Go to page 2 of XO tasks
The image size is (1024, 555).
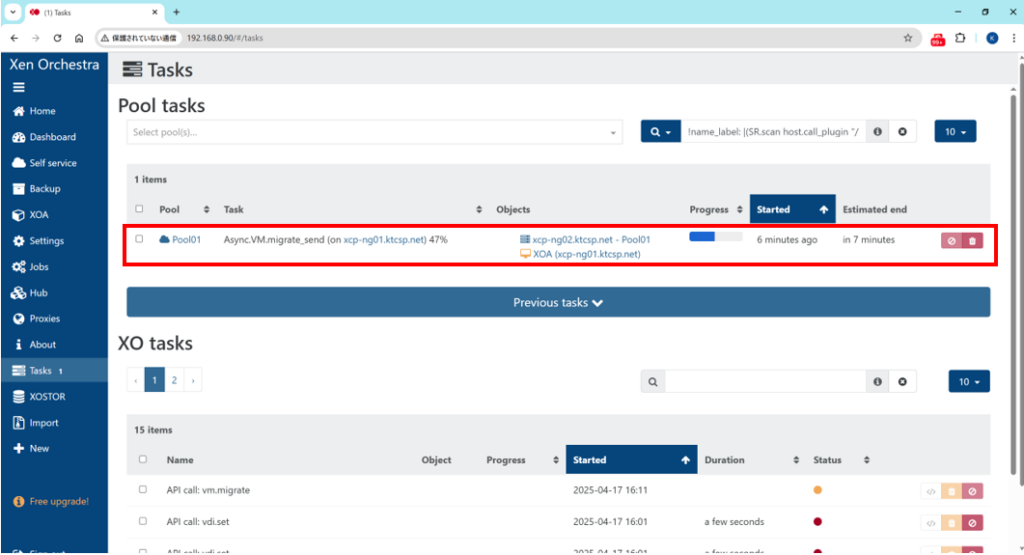[x=174, y=380]
